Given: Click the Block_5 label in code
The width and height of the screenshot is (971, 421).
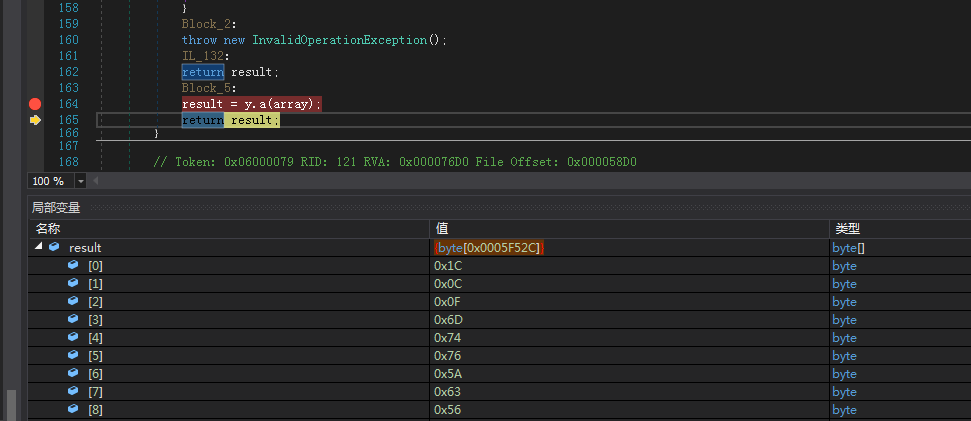Looking at the screenshot, I should [206, 87].
